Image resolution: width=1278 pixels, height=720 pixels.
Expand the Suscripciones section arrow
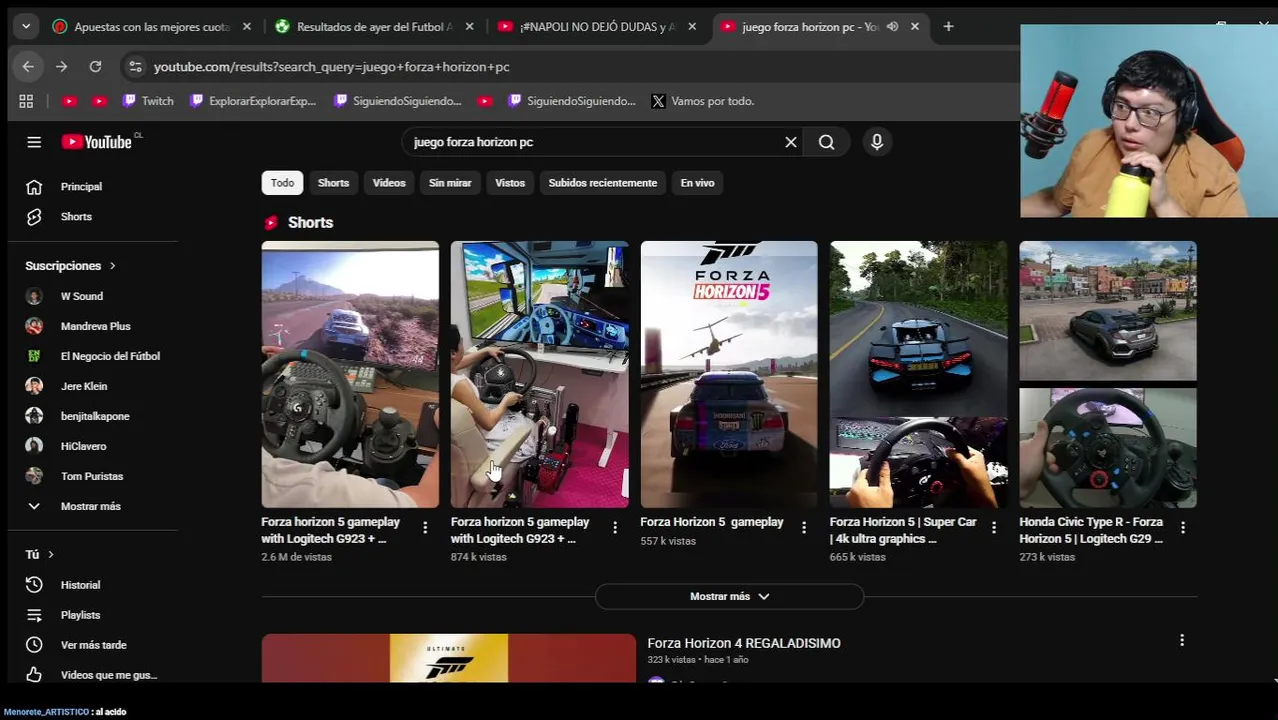point(112,266)
